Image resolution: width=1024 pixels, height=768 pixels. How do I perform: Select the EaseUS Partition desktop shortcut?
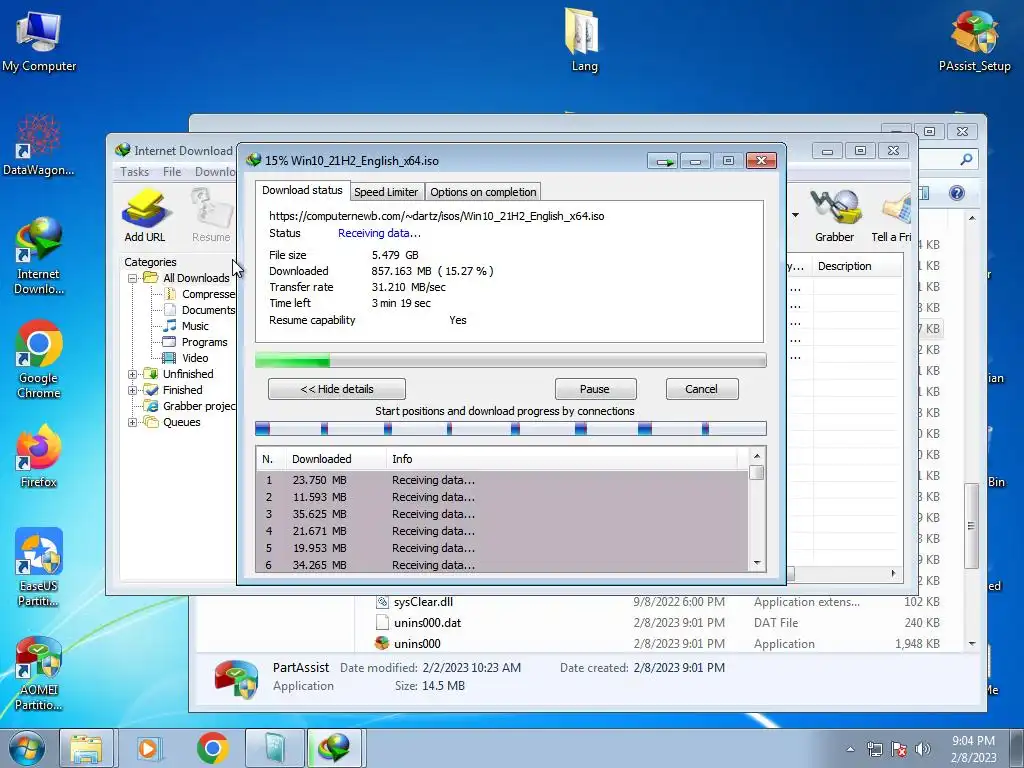39,568
